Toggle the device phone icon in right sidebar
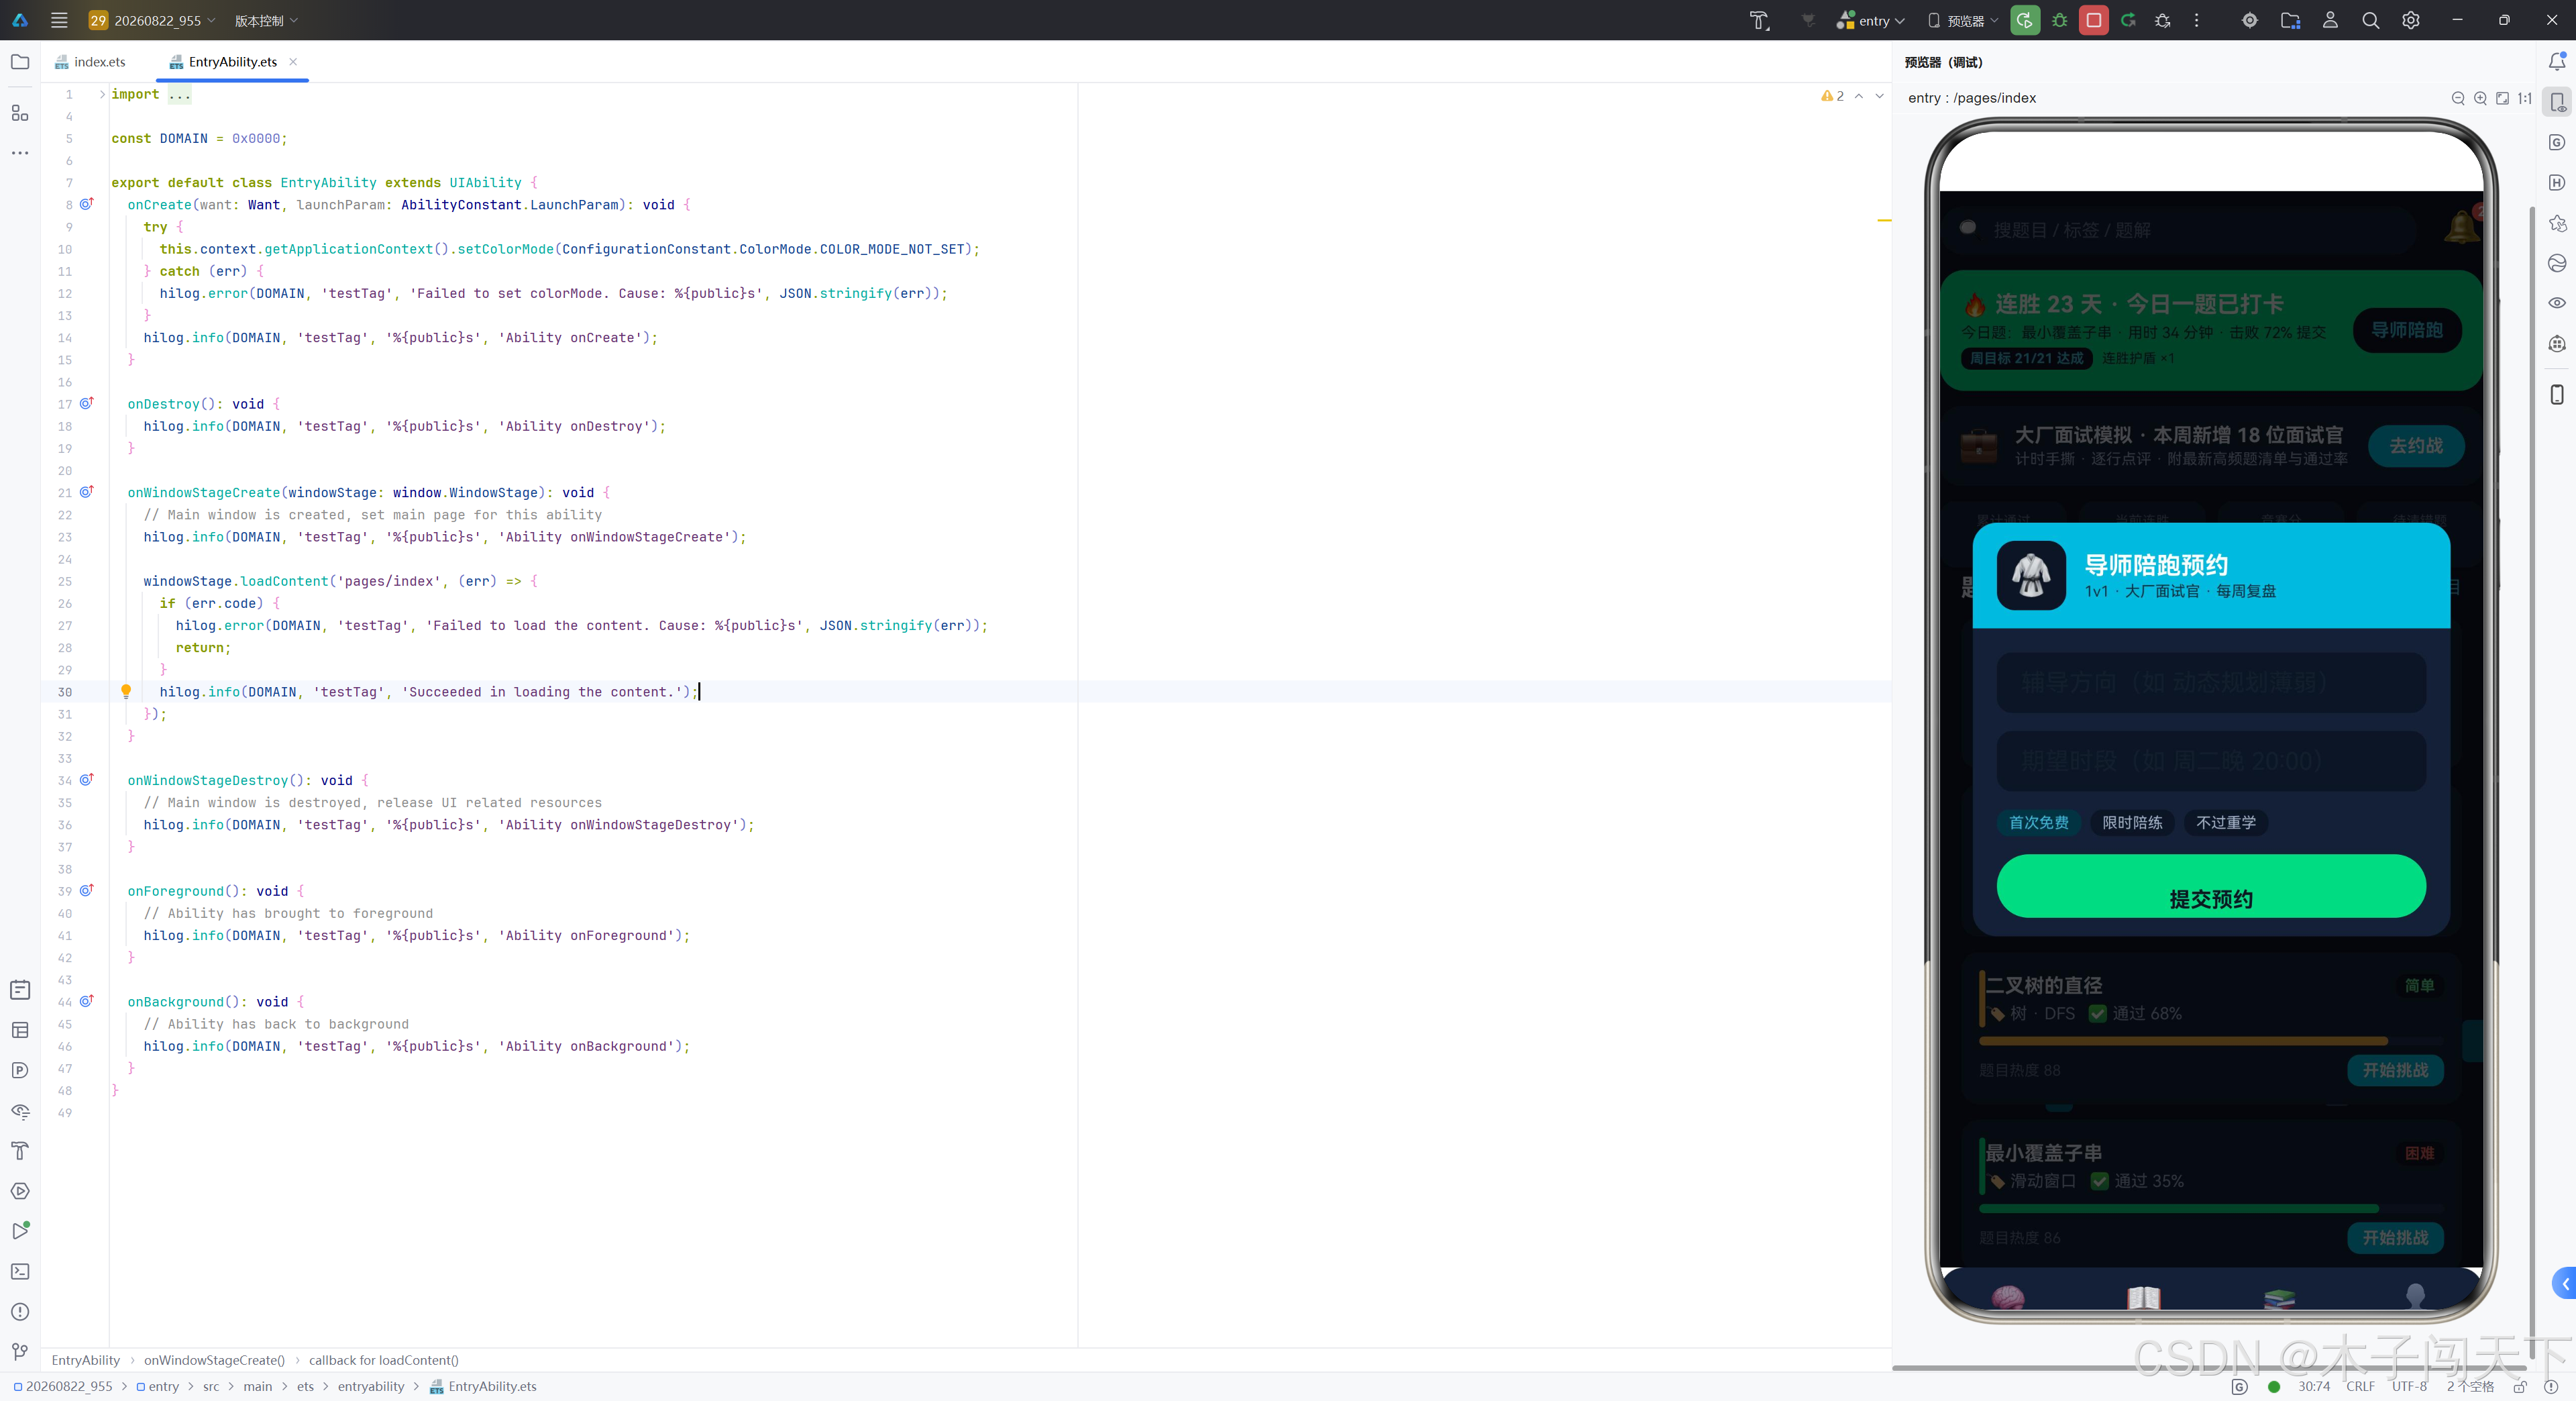Image resolution: width=2576 pixels, height=1401 pixels. [2557, 394]
